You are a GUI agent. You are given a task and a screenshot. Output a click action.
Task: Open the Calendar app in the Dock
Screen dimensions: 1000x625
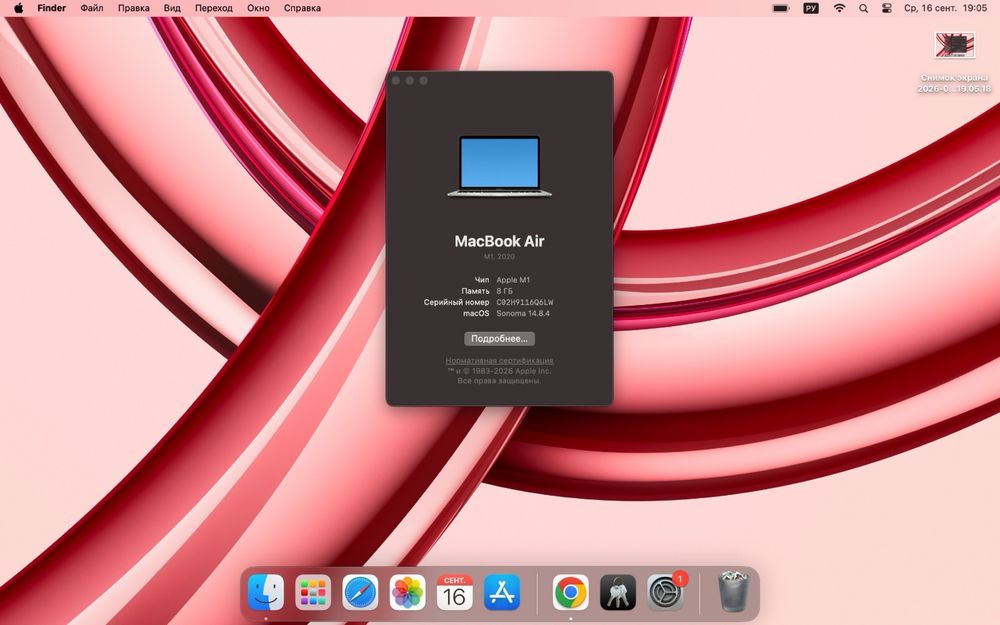tap(455, 592)
